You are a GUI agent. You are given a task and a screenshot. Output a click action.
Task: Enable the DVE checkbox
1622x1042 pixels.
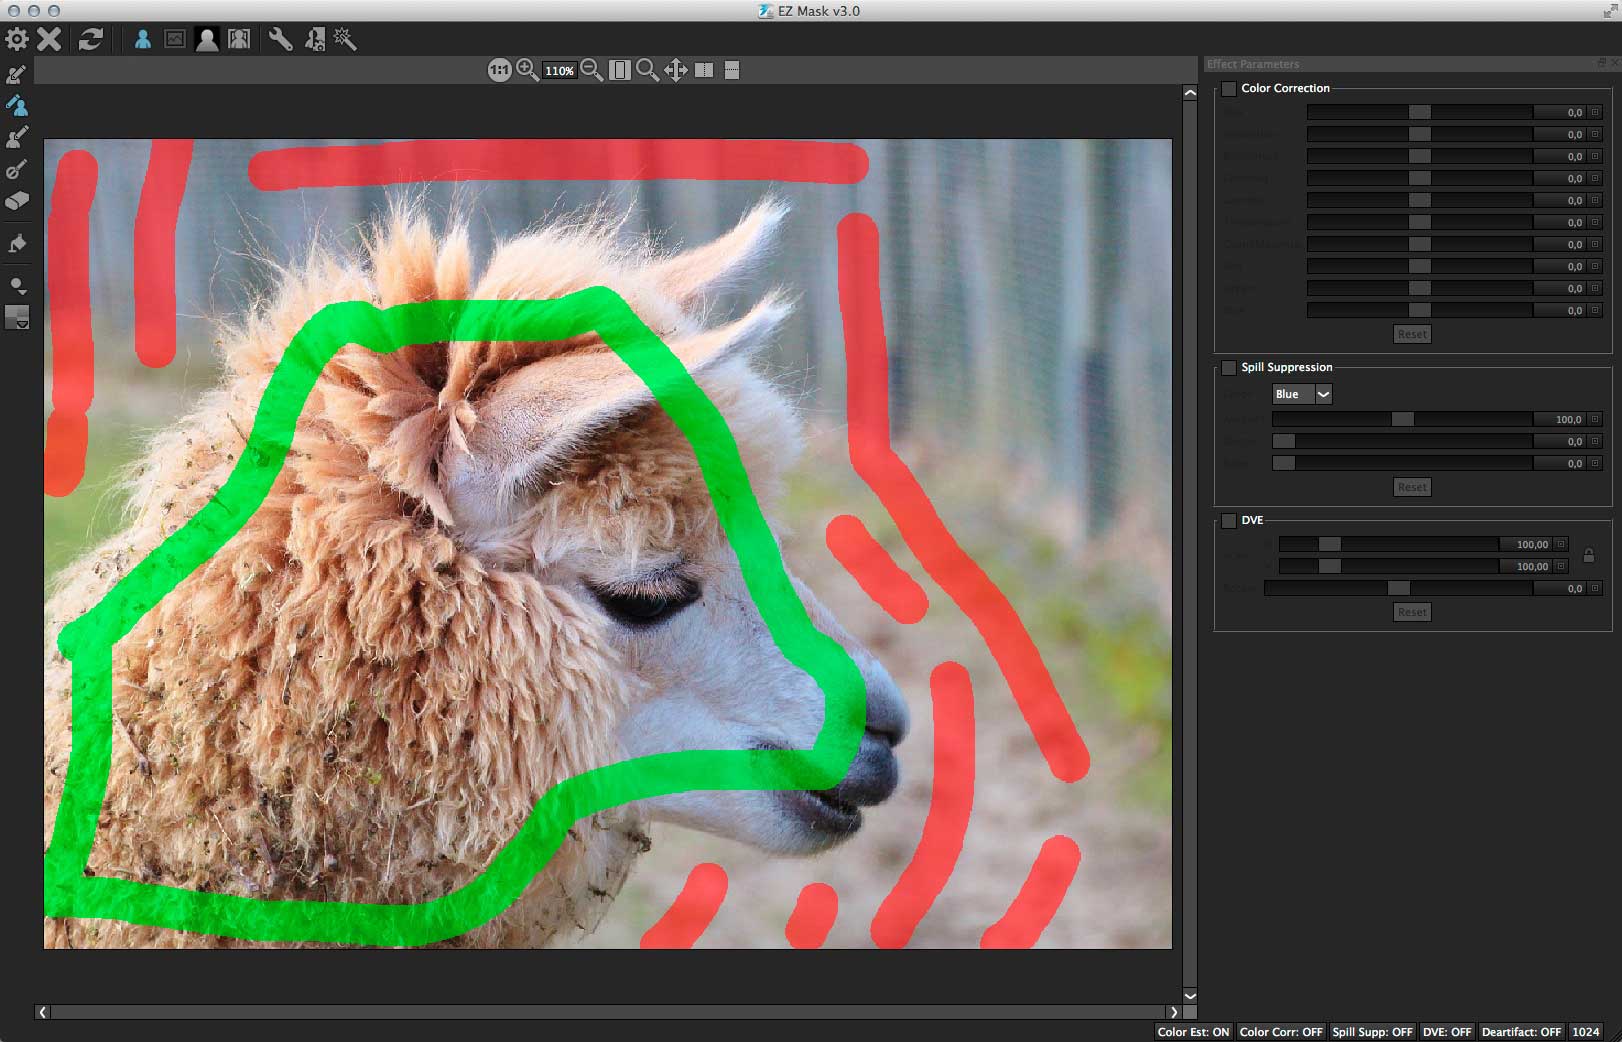(1229, 521)
